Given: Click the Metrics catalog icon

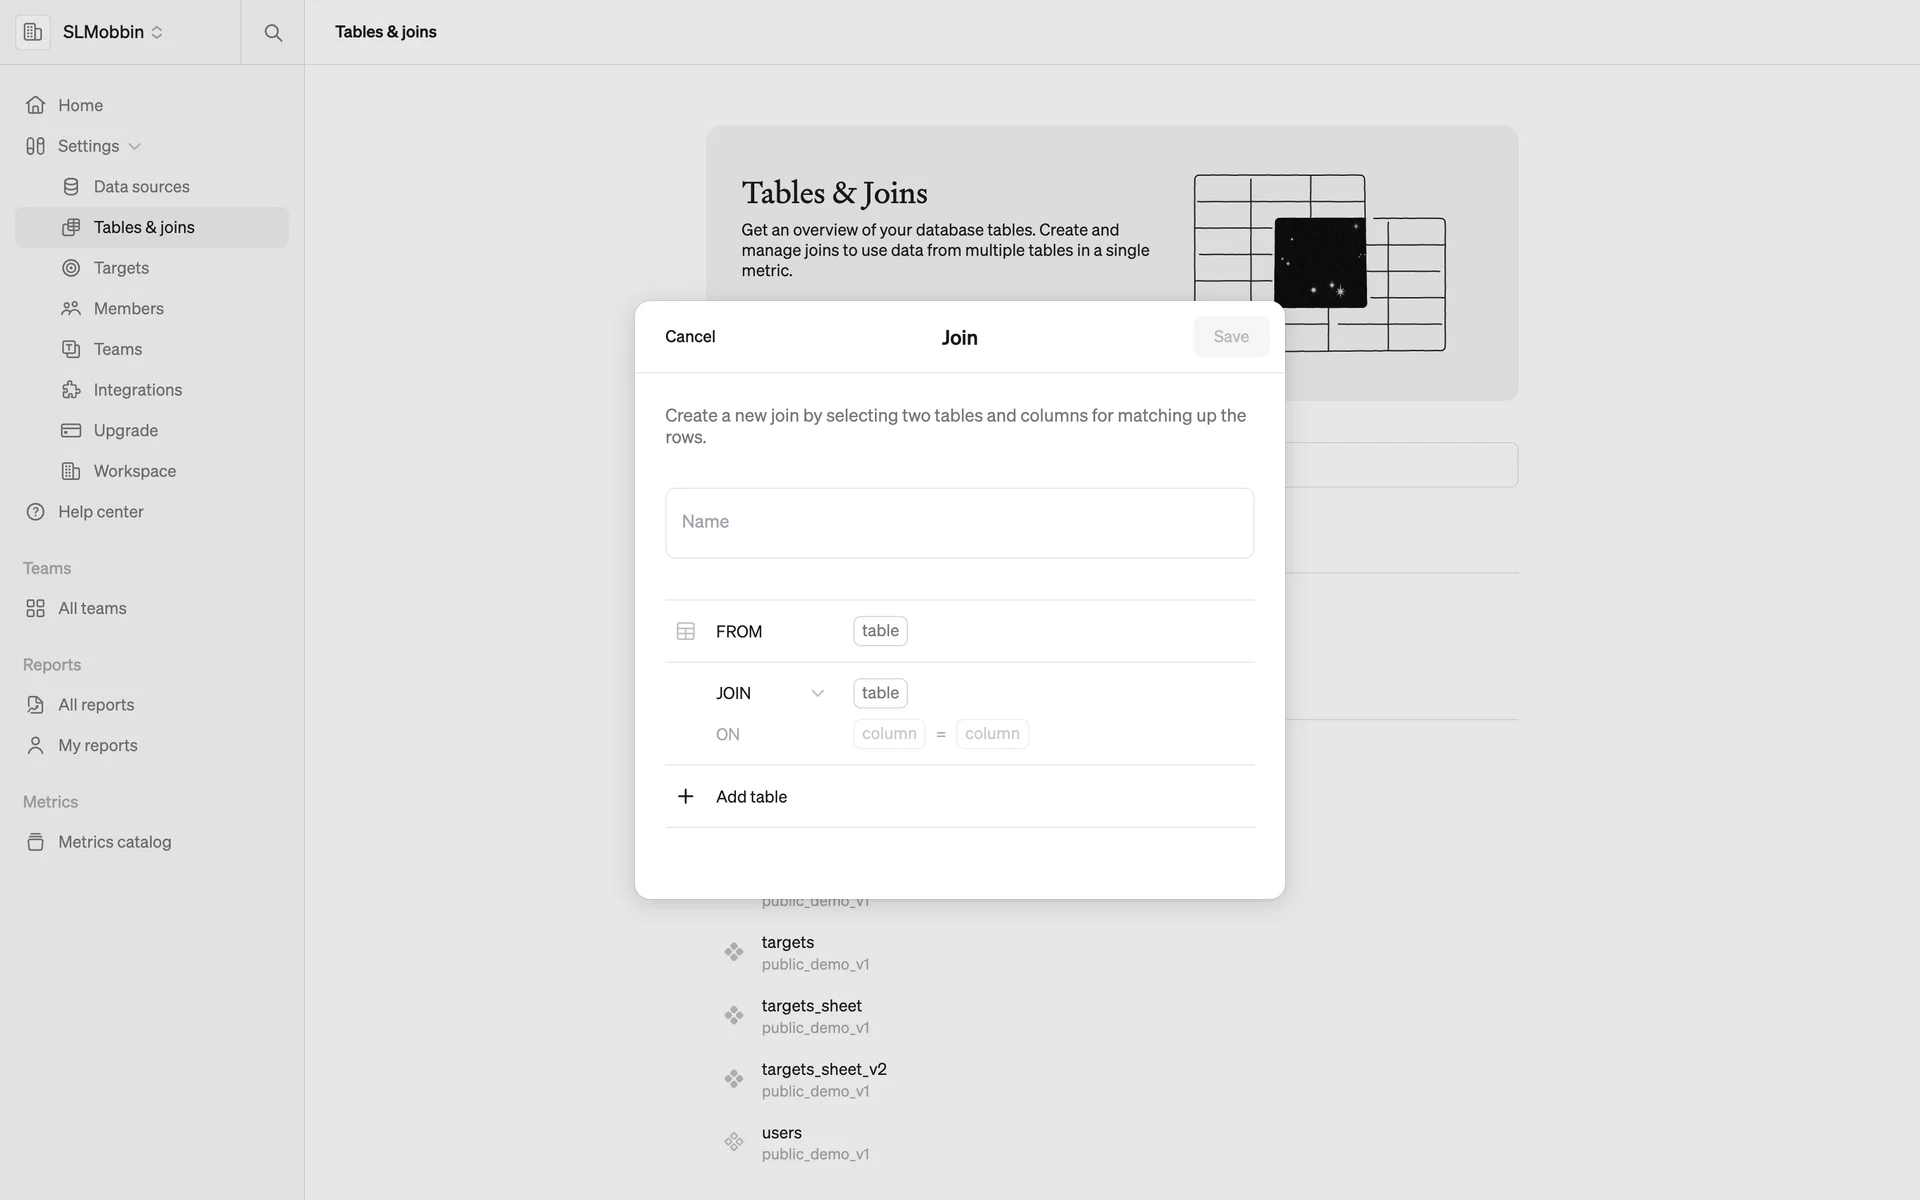Looking at the screenshot, I should coord(35,842).
